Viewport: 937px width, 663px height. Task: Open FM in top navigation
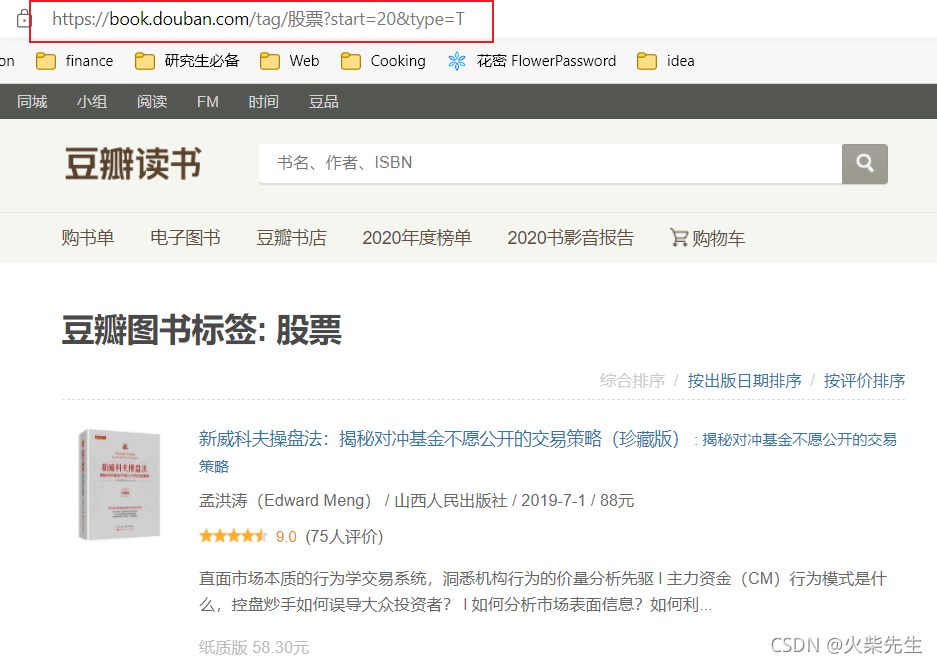pyautogui.click(x=208, y=102)
